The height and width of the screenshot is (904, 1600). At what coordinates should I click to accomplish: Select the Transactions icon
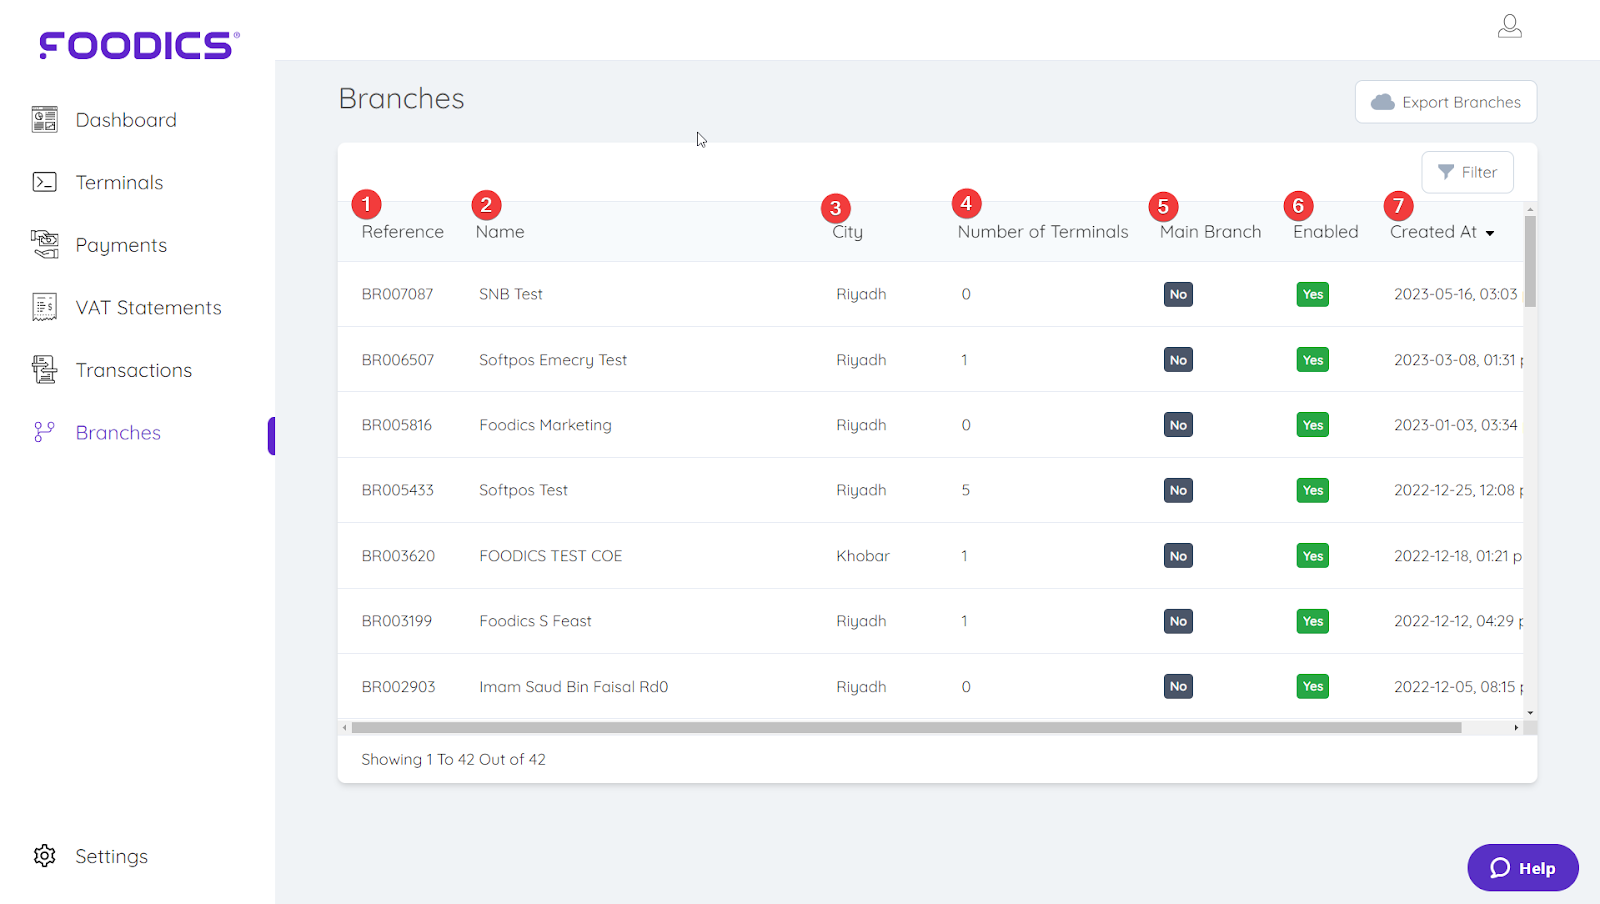point(43,369)
